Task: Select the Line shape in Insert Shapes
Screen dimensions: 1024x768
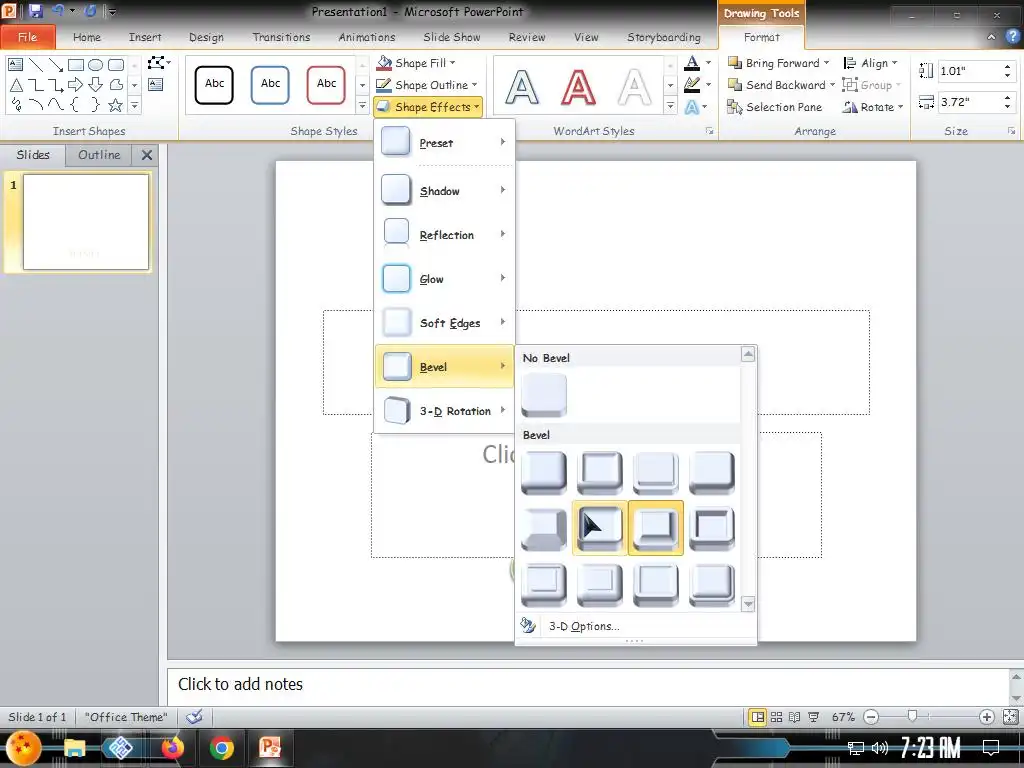Action: 36,65
